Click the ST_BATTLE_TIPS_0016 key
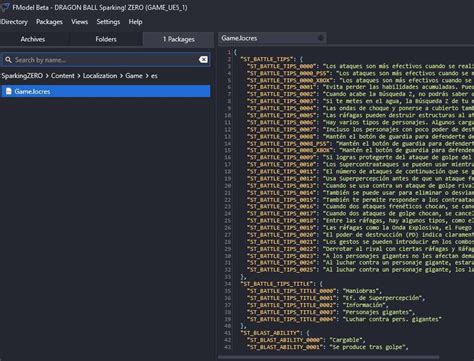This screenshot has height=361, width=474. click(282, 207)
